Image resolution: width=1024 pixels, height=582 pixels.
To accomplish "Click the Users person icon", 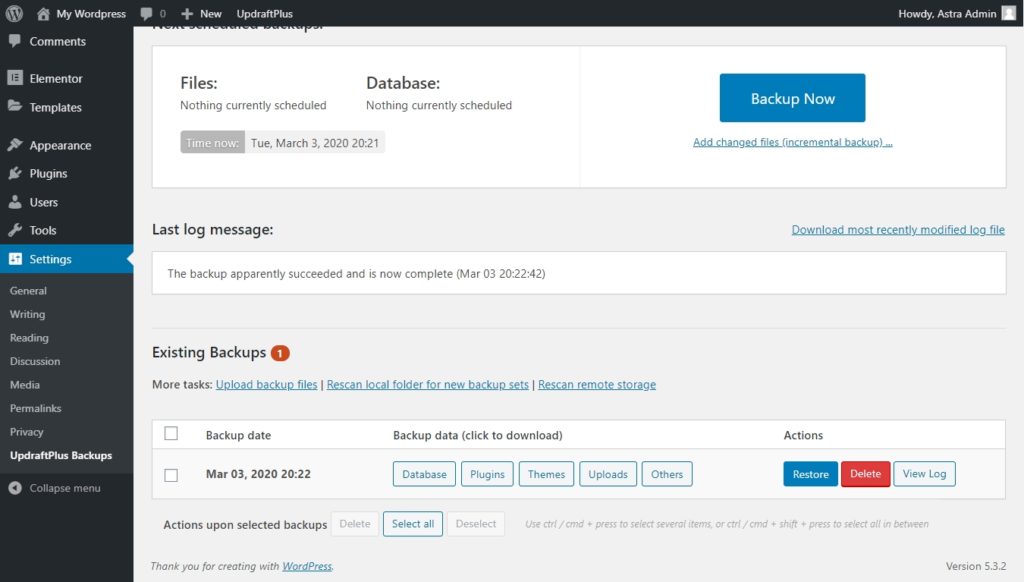I will (15, 202).
